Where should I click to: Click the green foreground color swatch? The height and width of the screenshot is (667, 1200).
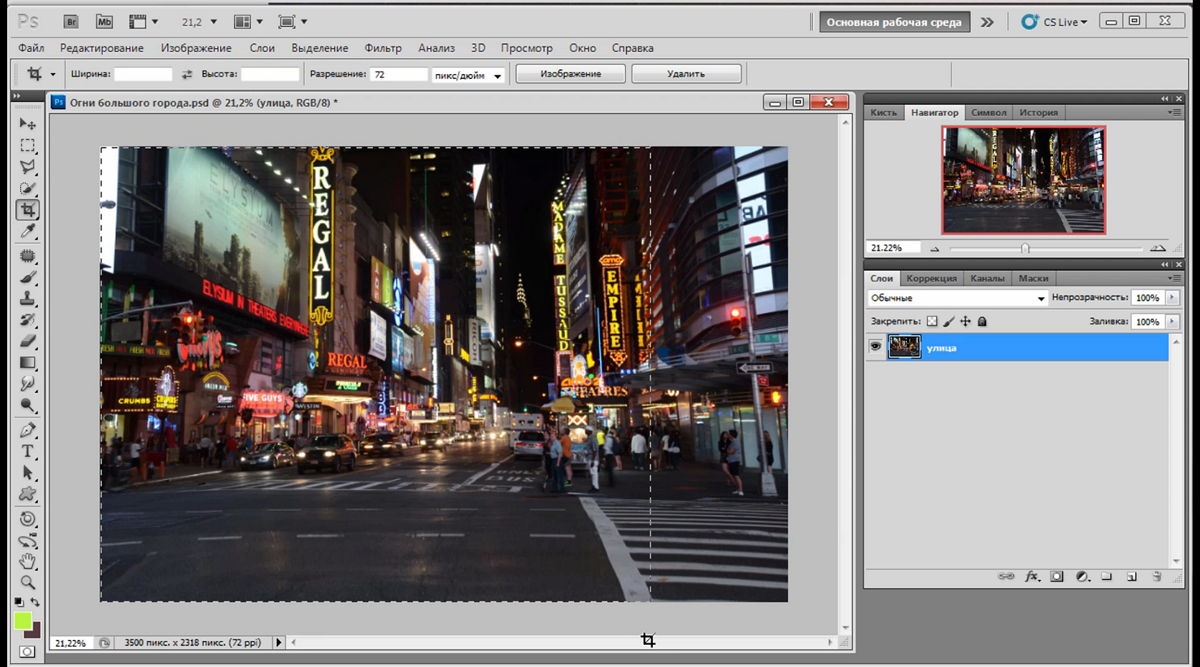(x=23, y=621)
